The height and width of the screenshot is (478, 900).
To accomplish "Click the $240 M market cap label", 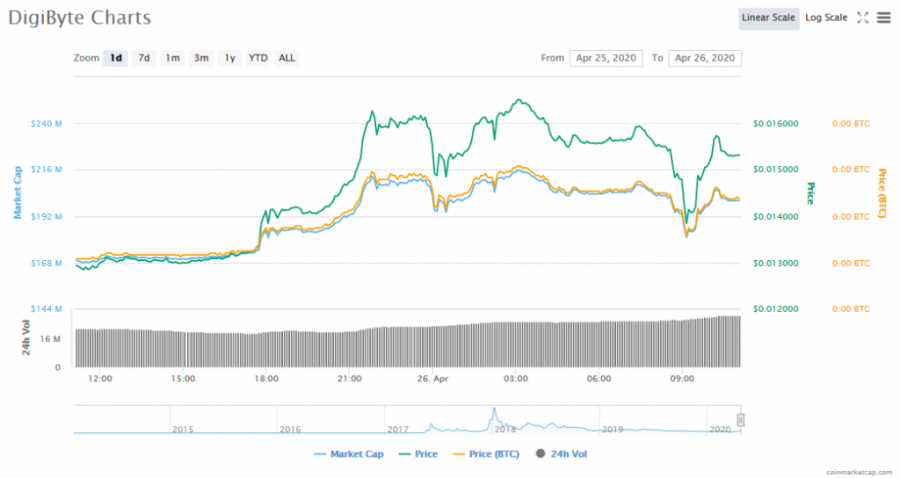I will click(46, 123).
